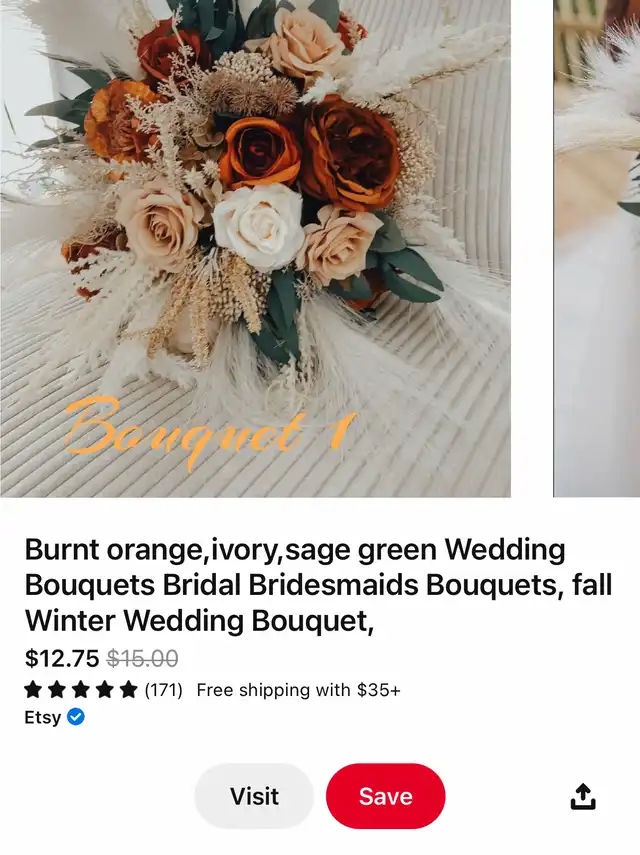Click the second rating star
Screen dimensions: 640x855
click(x=57, y=690)
